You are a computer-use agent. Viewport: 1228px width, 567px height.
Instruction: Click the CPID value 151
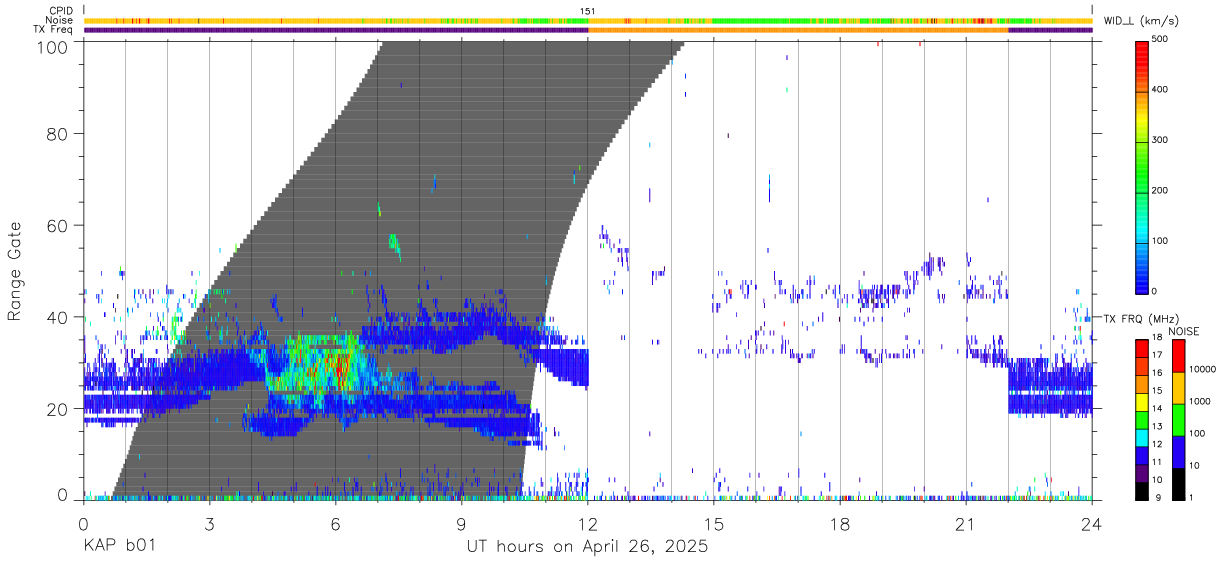pyautogui.click(x=588, y=11)
